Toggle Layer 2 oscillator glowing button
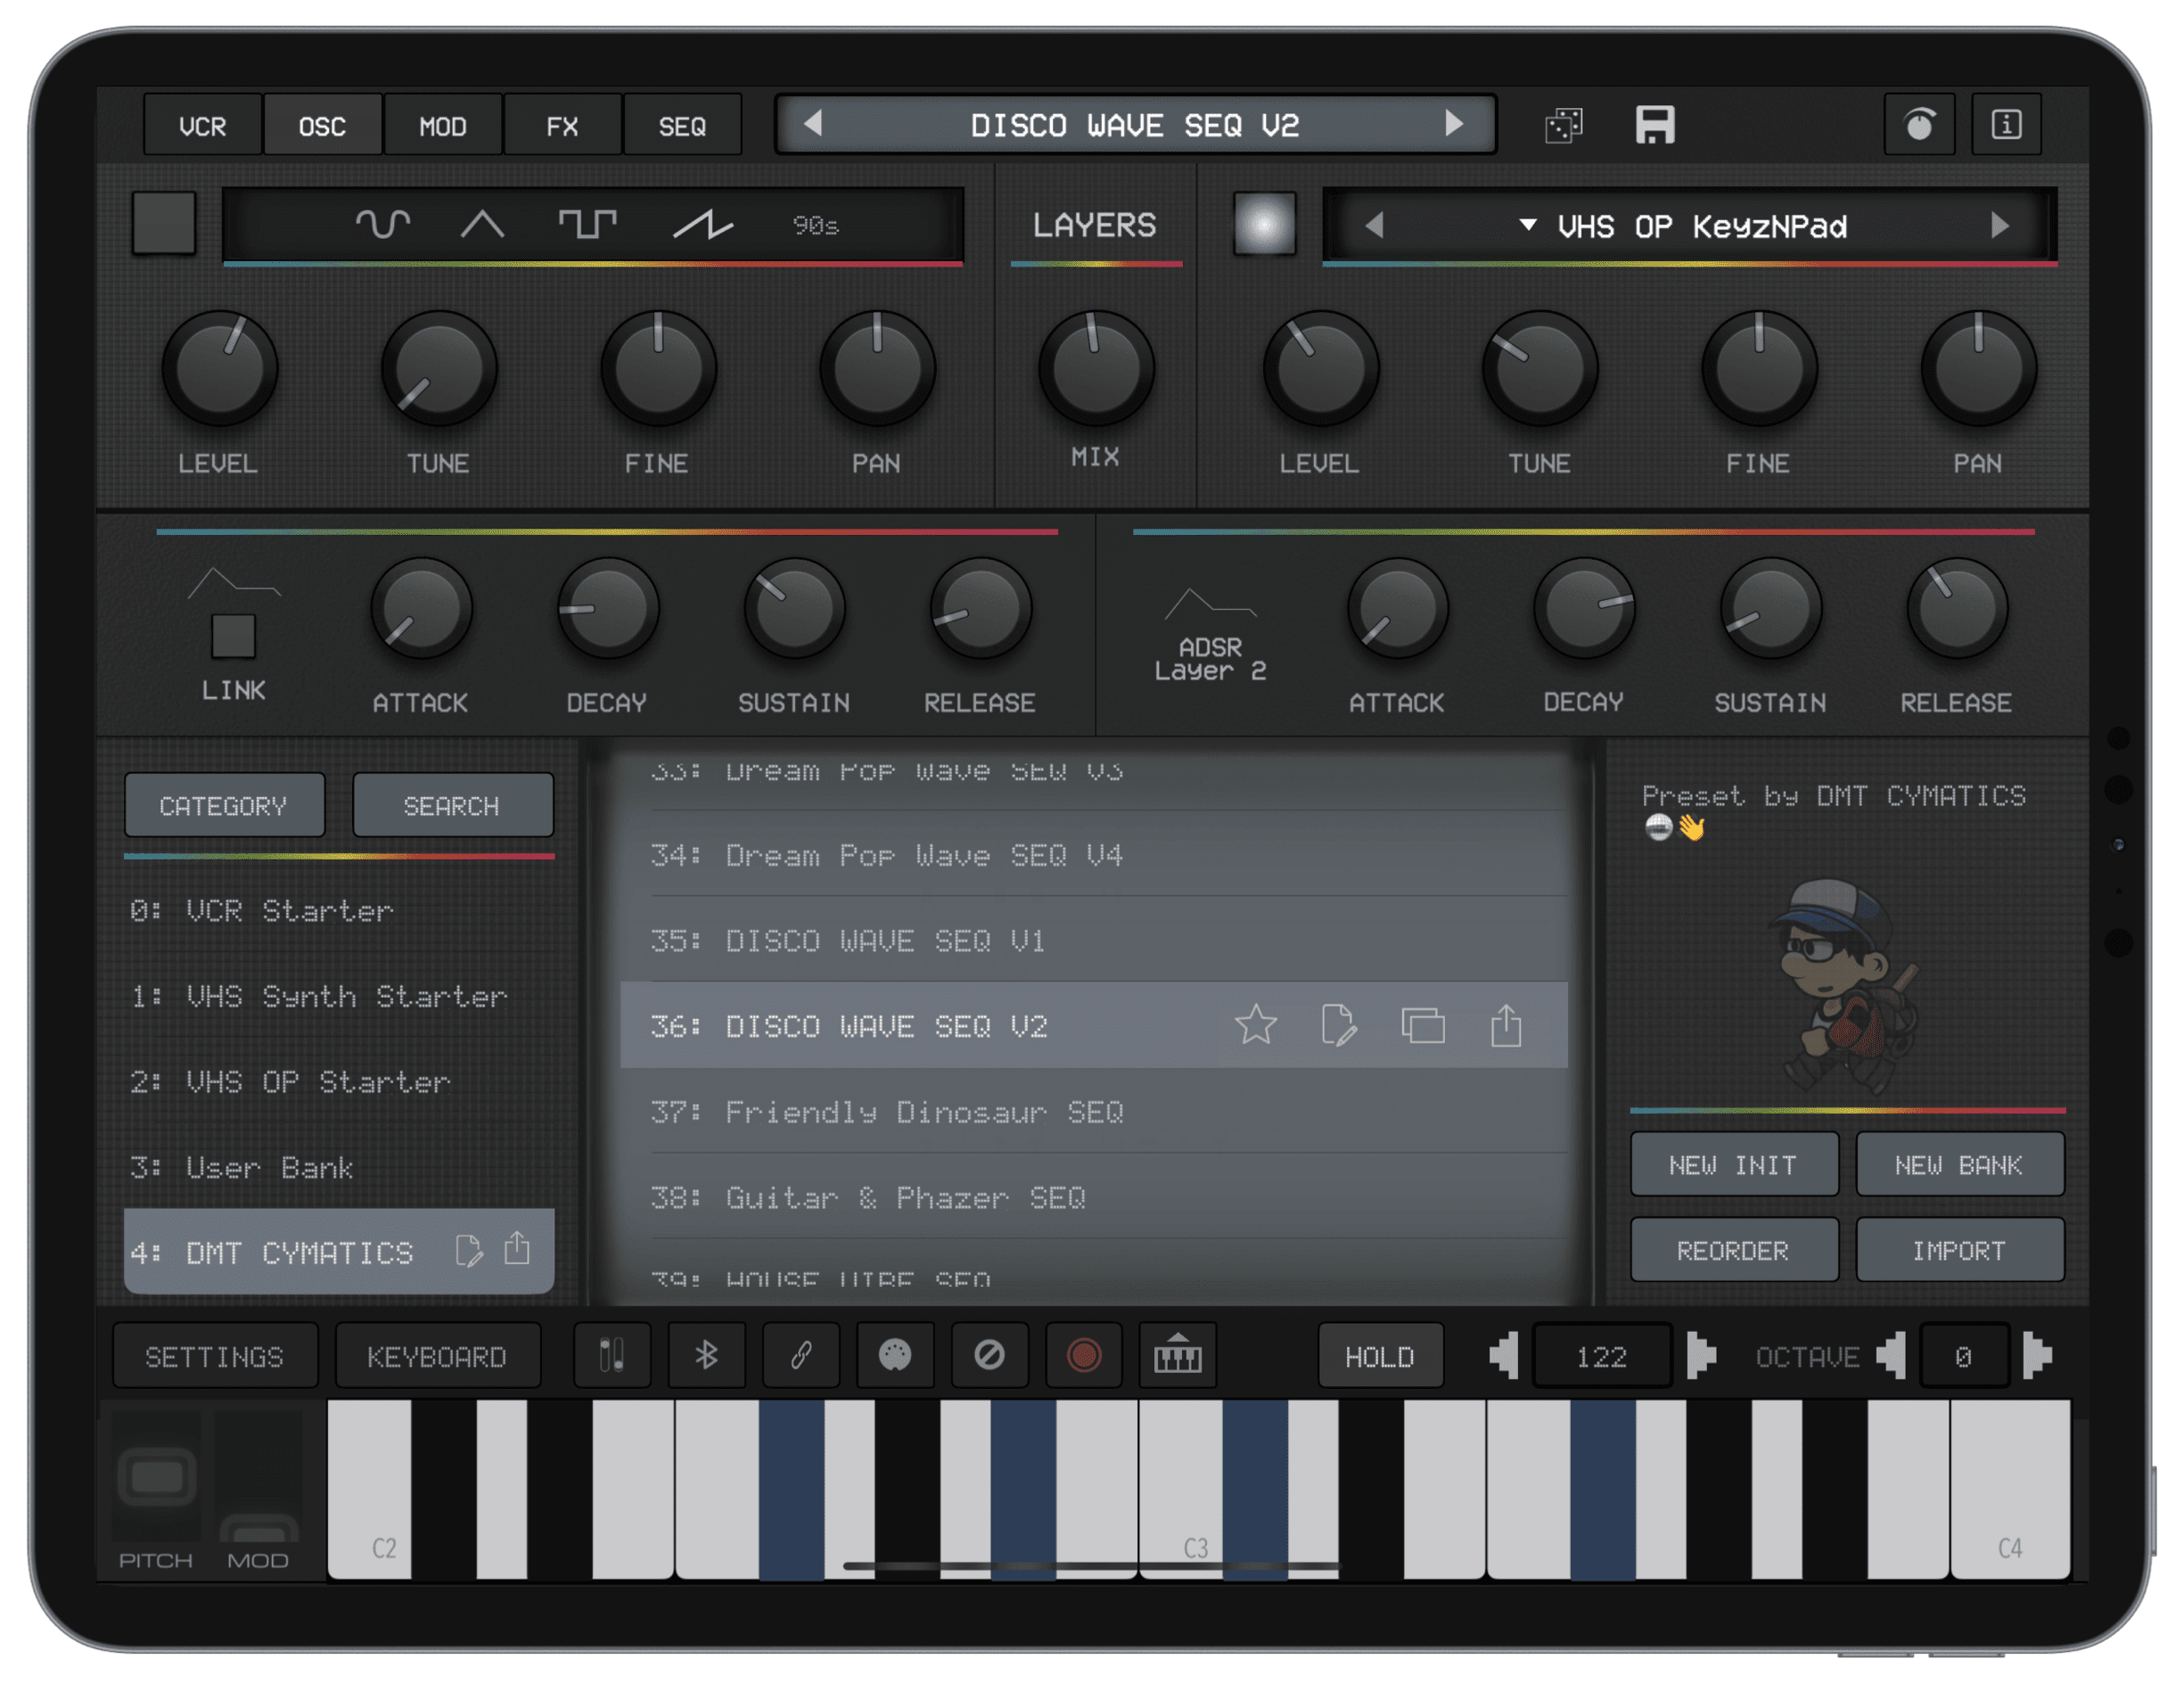Viewport: 2184px width, 1685px height. coord(1264,223)
